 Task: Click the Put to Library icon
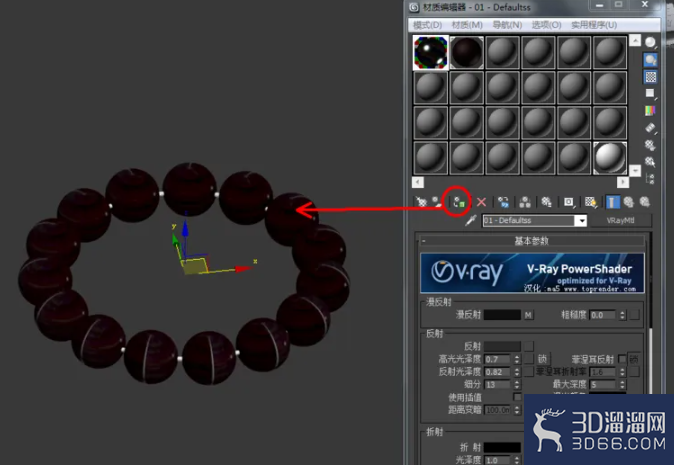pyautogui.click(x=546, y=202)
